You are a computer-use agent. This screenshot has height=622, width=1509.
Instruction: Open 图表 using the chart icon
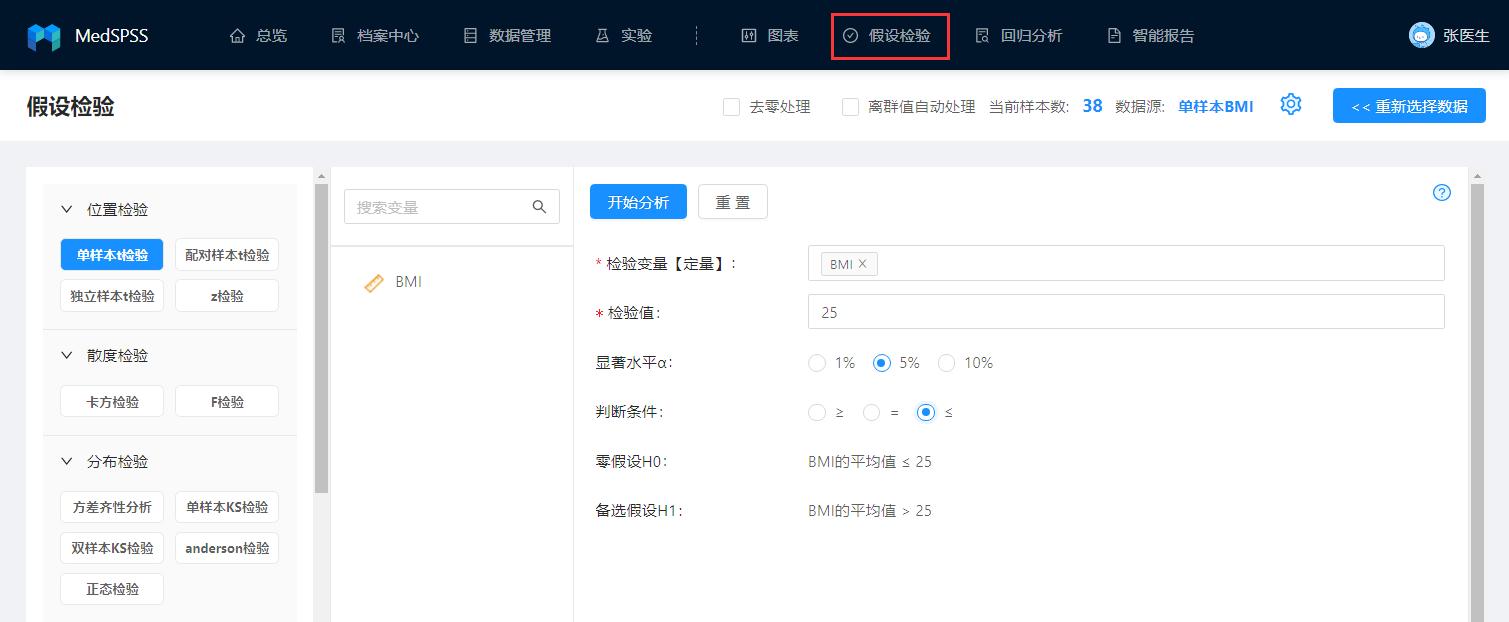pos(749,34)
